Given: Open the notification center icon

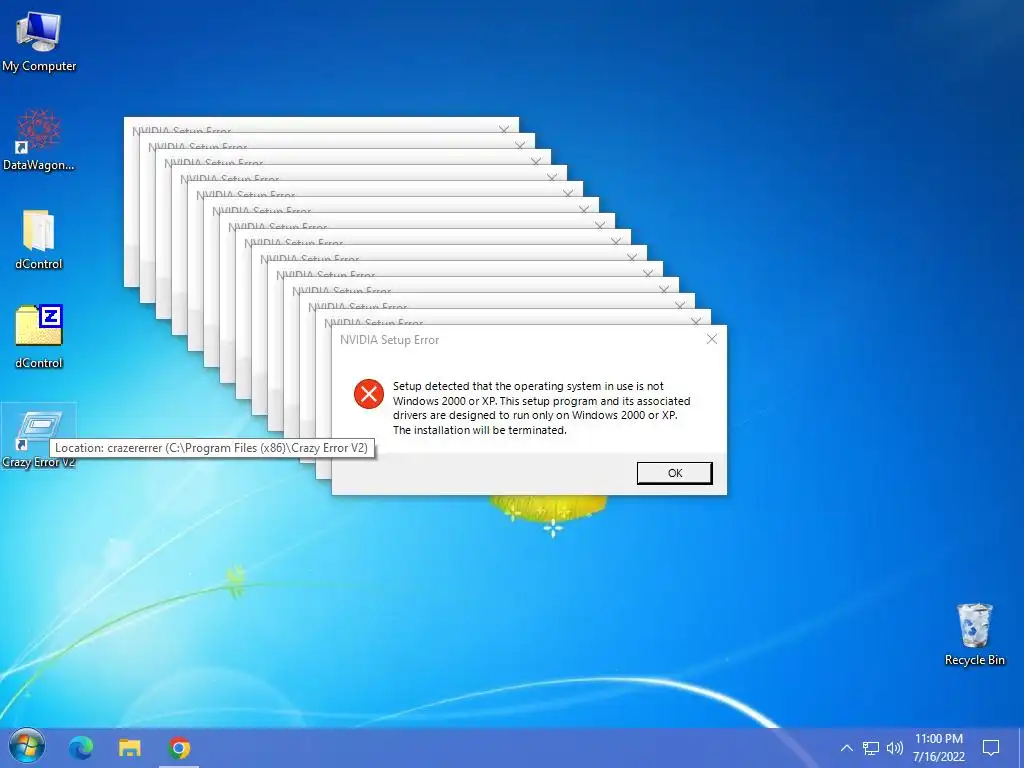Looking at the screenshot, I should tap(991, 748).
